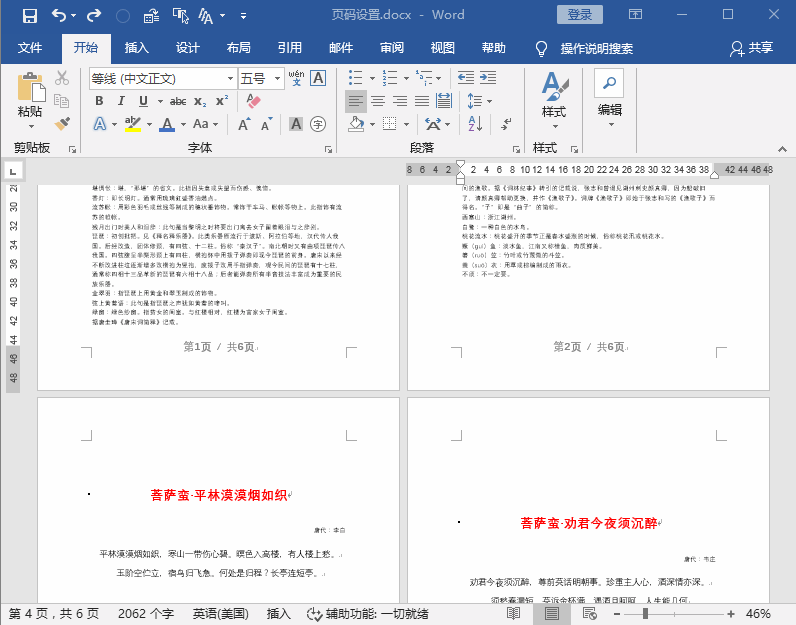Viewport: 796px width, 625px height.
Task: Click the Enclose Characters circle icon
Action: (318, 124)
